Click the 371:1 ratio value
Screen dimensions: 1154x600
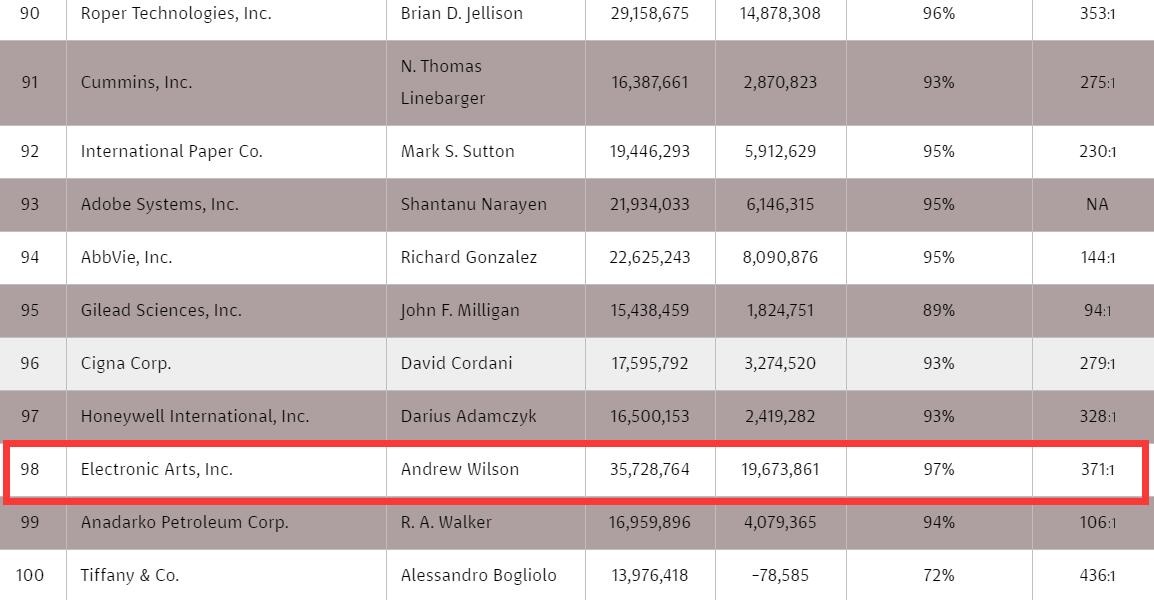click(x=1097, y=469)
